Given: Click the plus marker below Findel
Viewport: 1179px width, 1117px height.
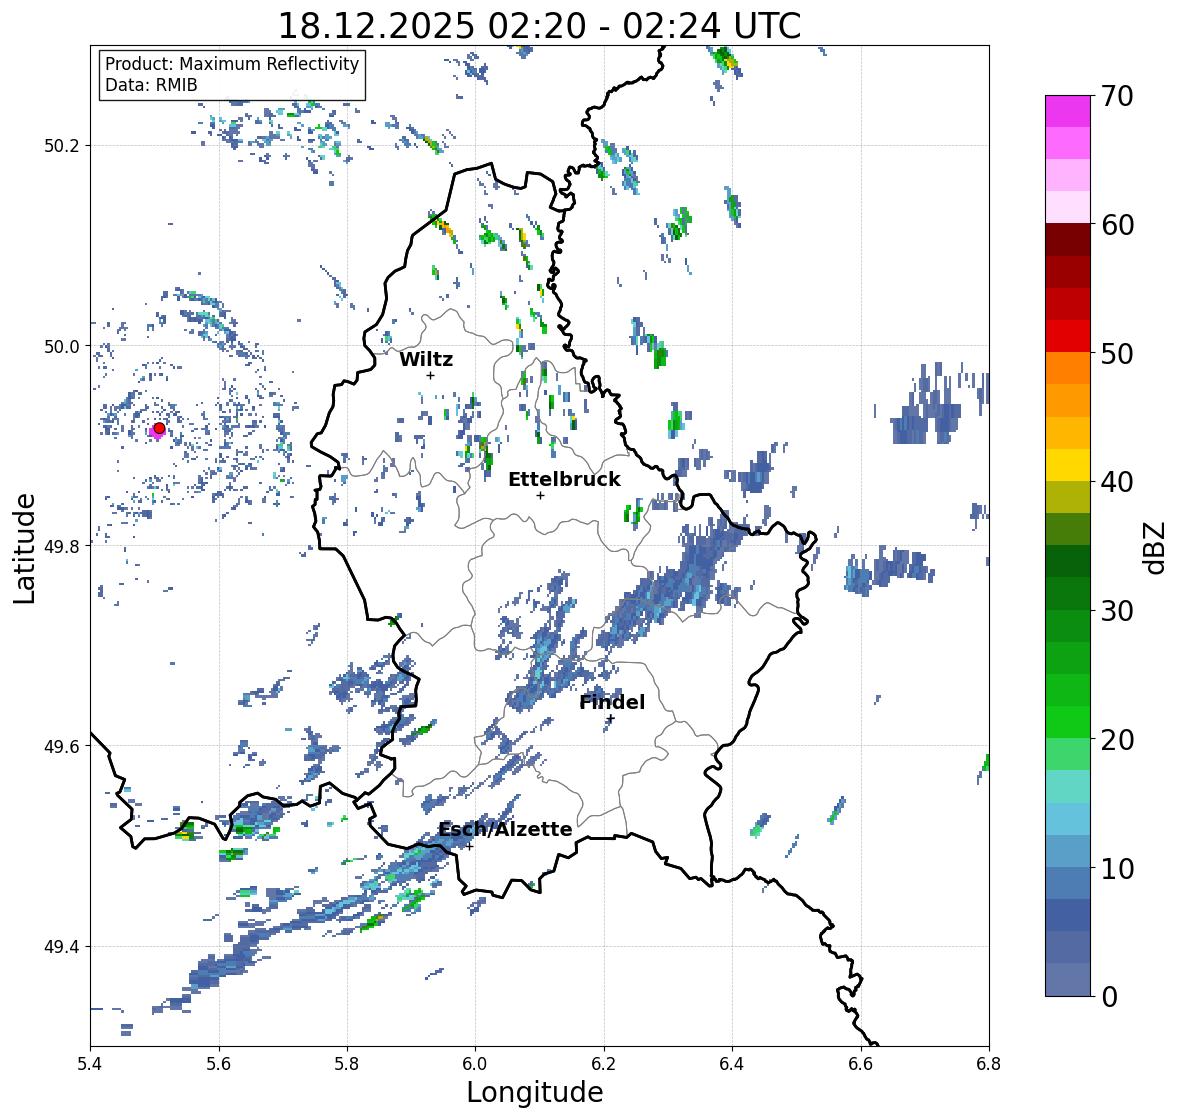Looking at the screenshot, I should click(x=611, y=719).
